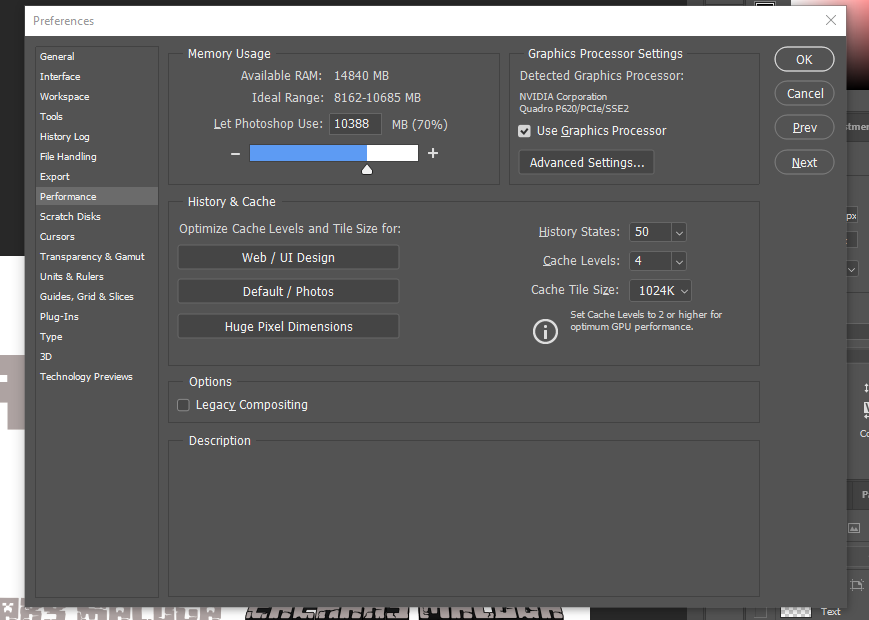Switch to the Scratch Disks preferences section
This screenshot has width=869, height=620.
70,216
